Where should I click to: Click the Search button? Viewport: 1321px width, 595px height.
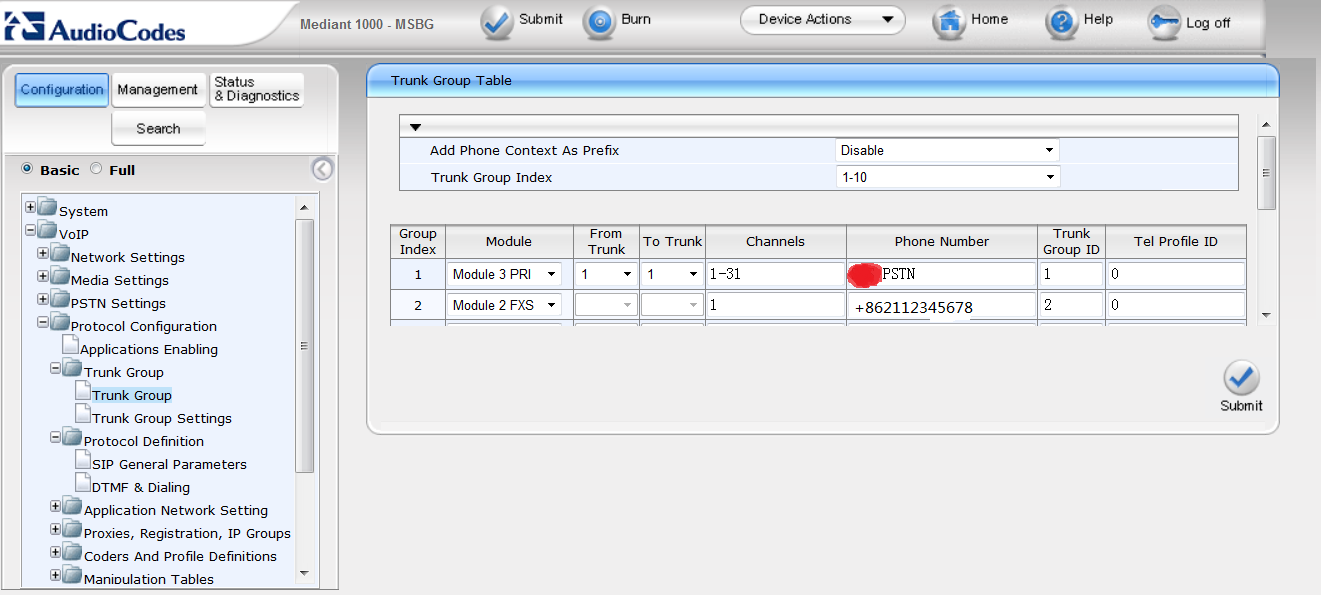pos(158,128)
